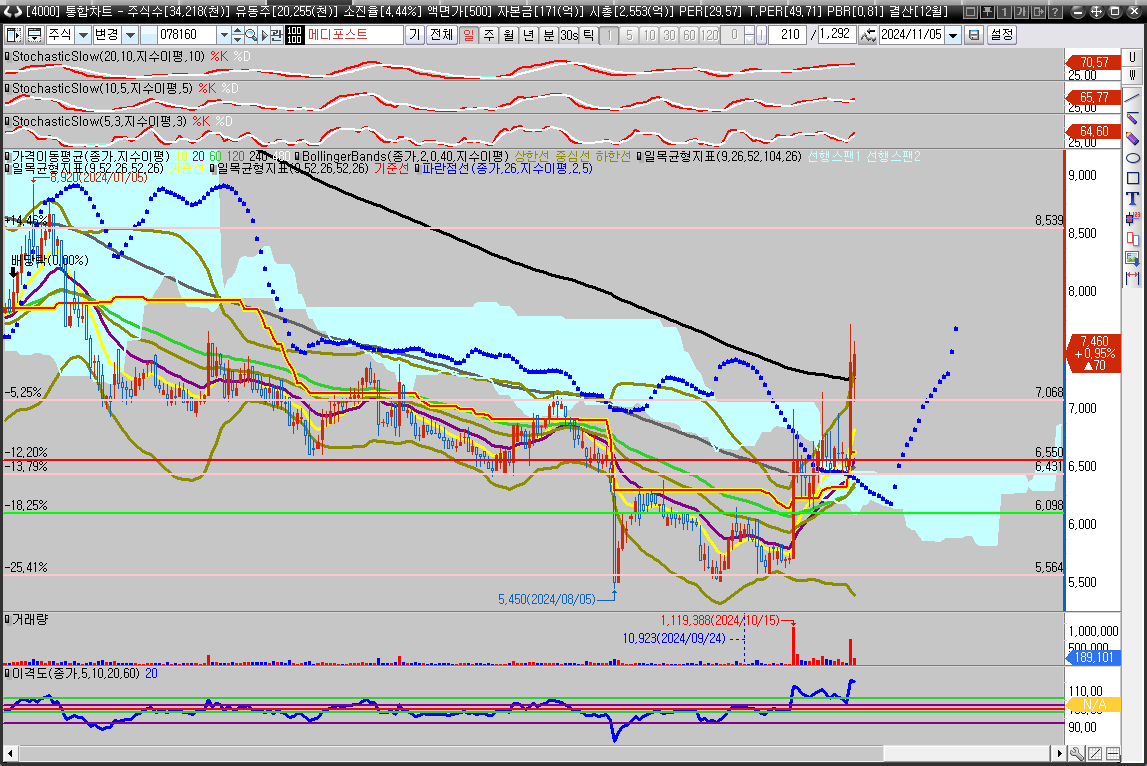This screenshot has height=766, width=1147.
Task: Select the trend line drawing tool
Action: 1132,99
